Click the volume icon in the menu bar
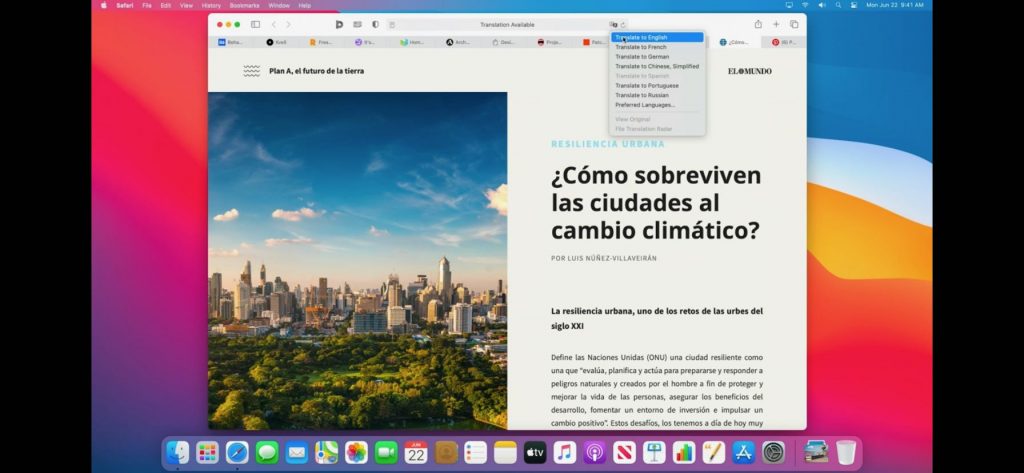This screenshot has width=1024, height=473. pyautogui.click(x=822, y=5)
